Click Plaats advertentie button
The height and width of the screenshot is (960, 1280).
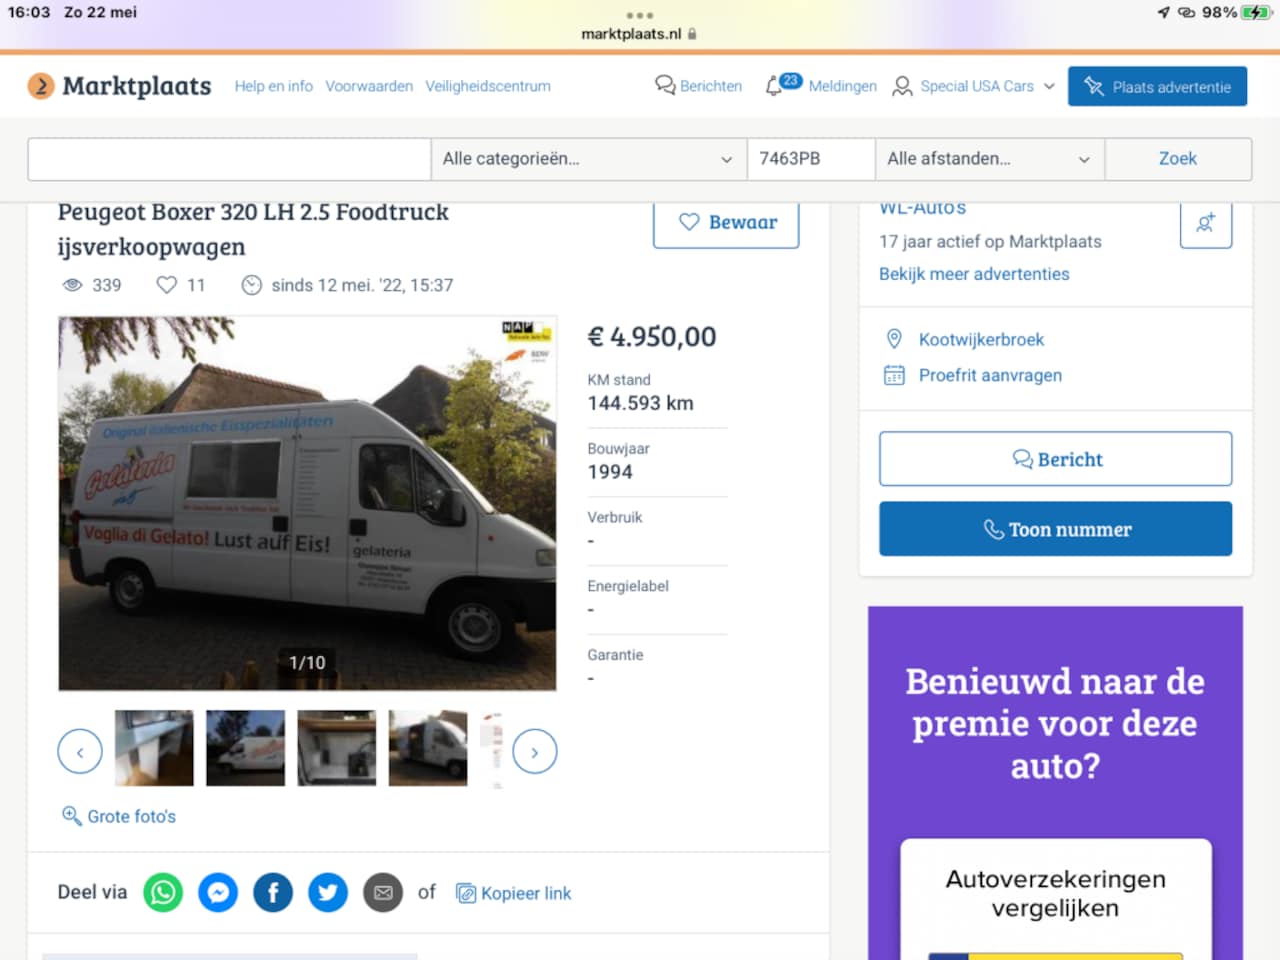tap(1157, 87)
